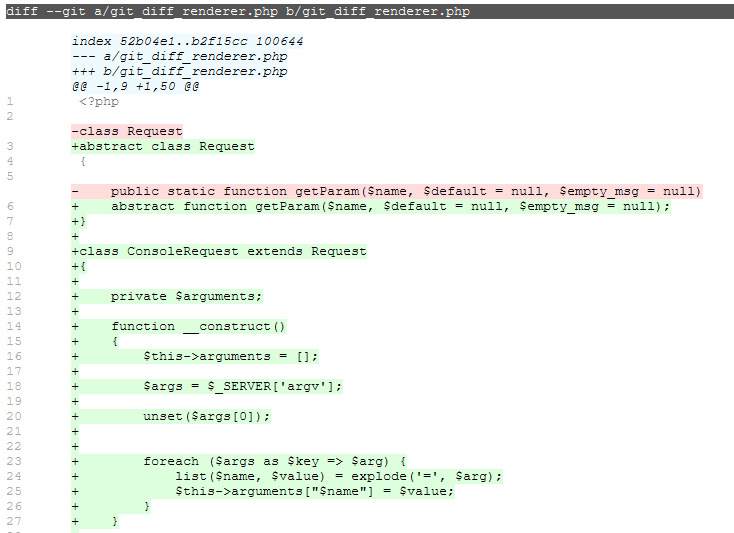This screenshot has height=533, width=734.
Task: Click line number 6 in the gutter
Action: point(10,206)
